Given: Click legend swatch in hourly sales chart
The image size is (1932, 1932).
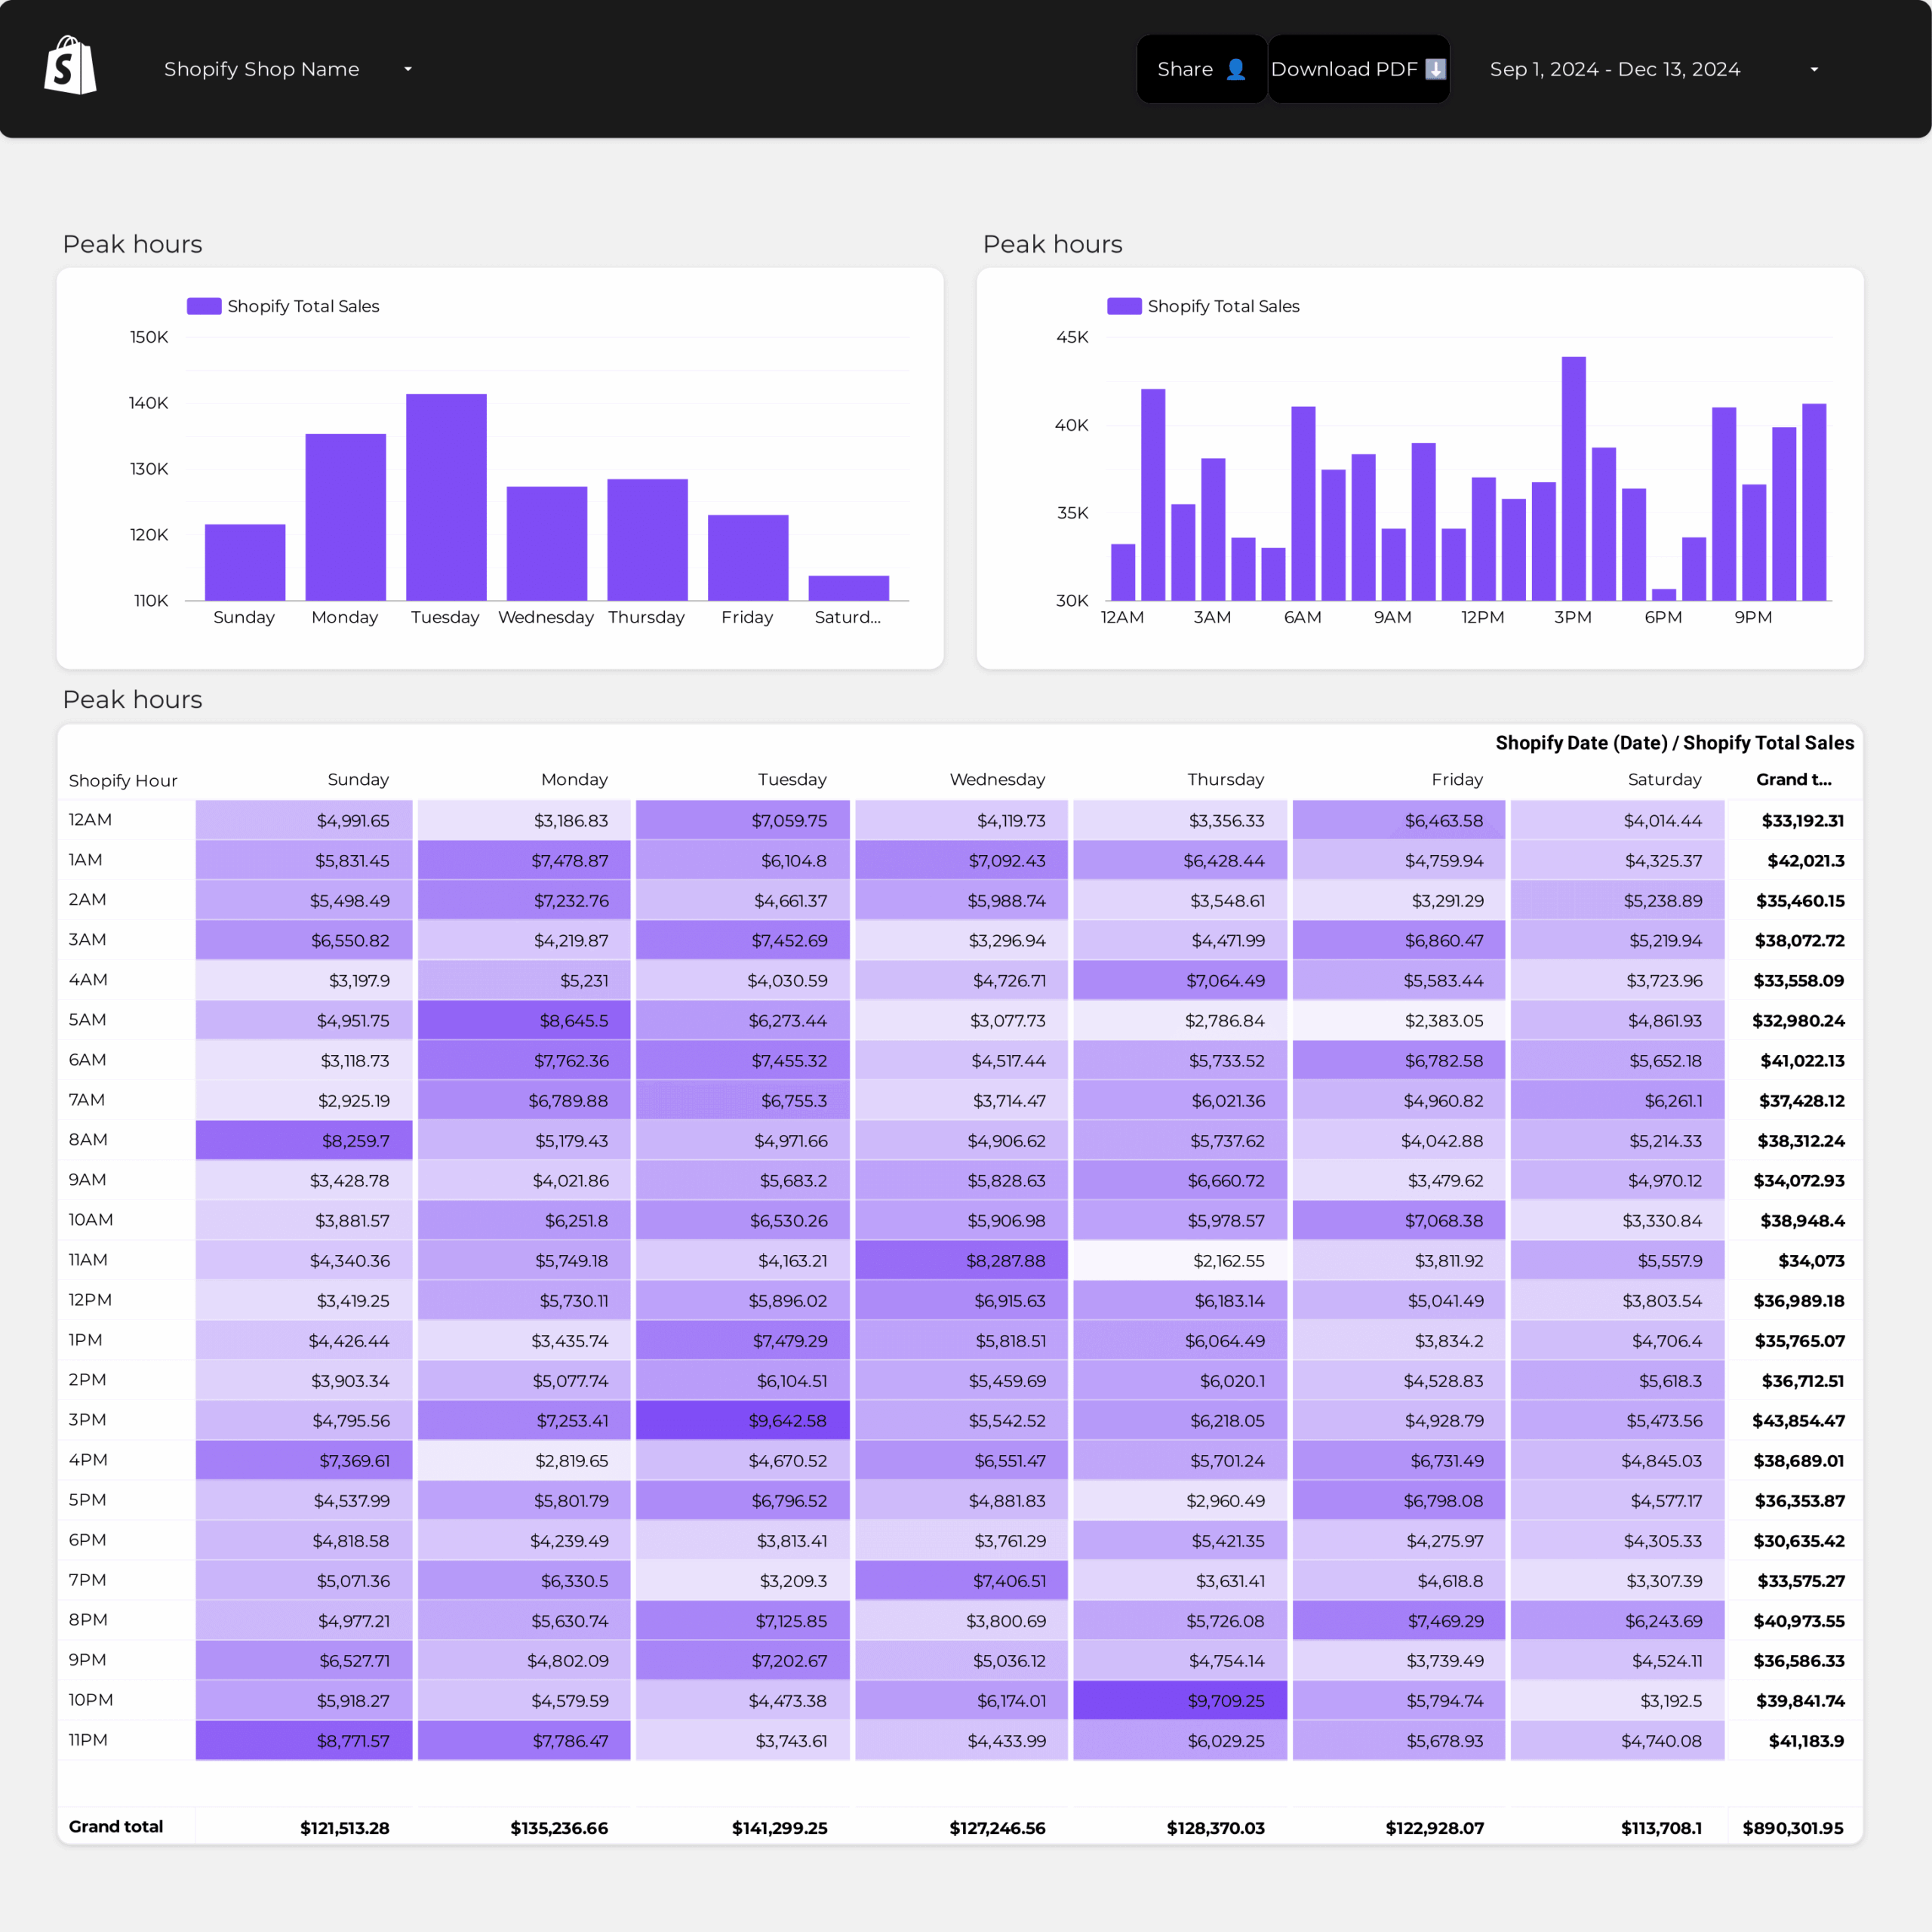Looking at the screenshot, I should (1124, 306).
